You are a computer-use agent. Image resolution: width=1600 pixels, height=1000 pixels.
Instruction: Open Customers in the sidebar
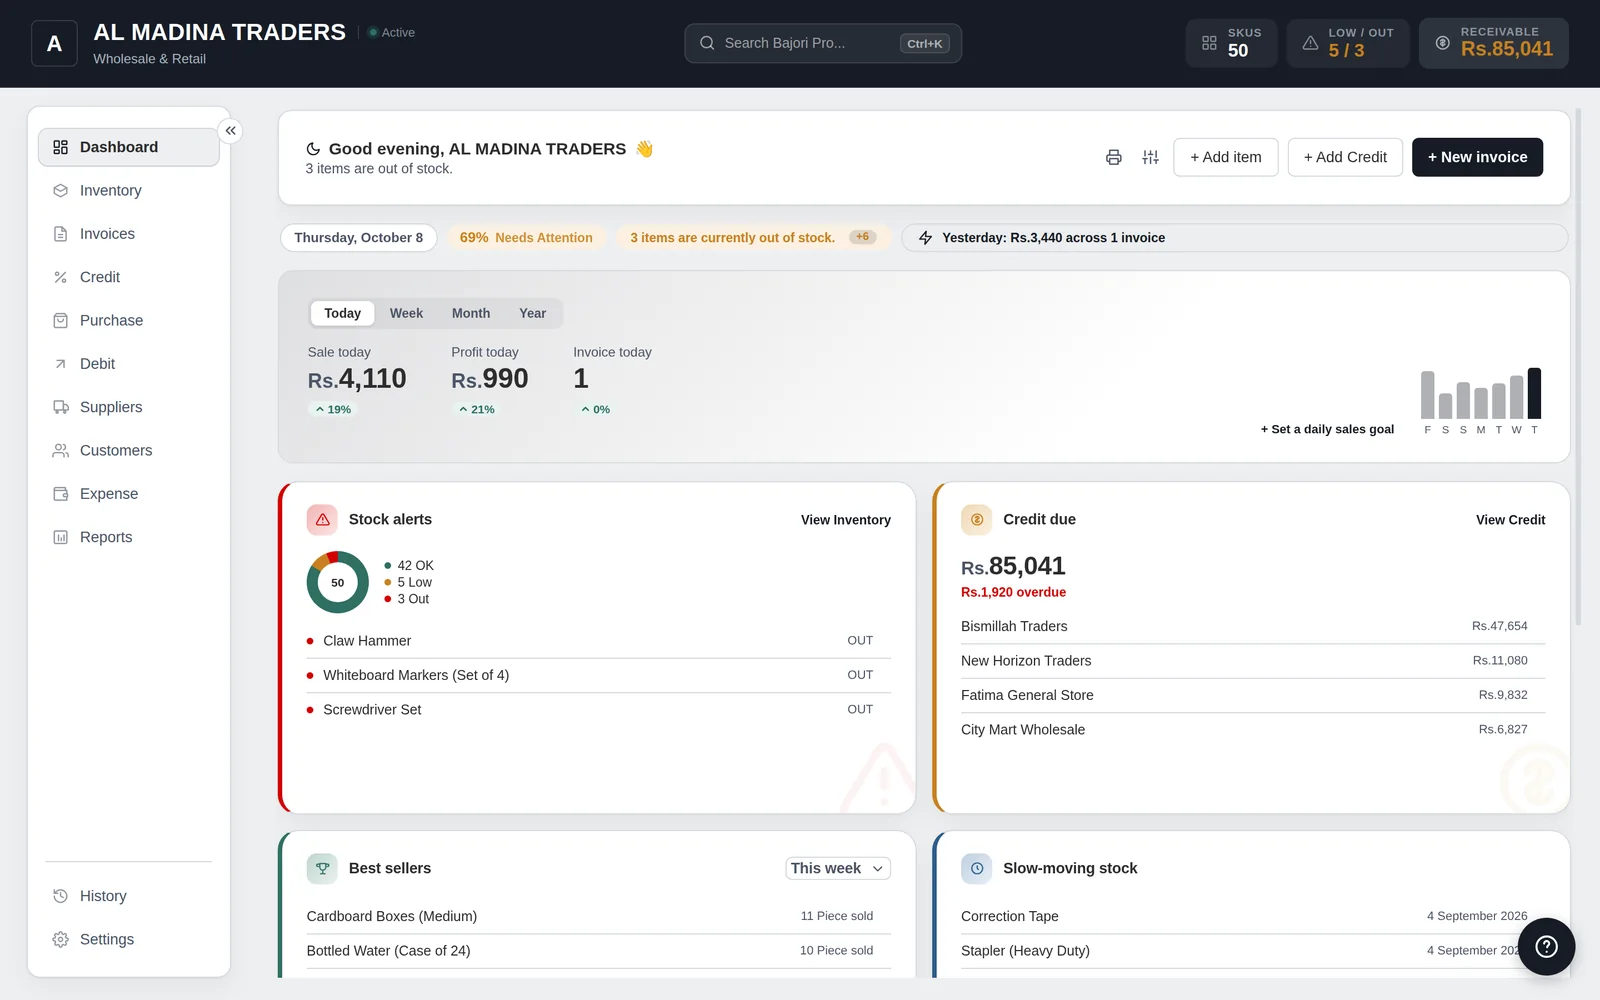coord(129,450)
